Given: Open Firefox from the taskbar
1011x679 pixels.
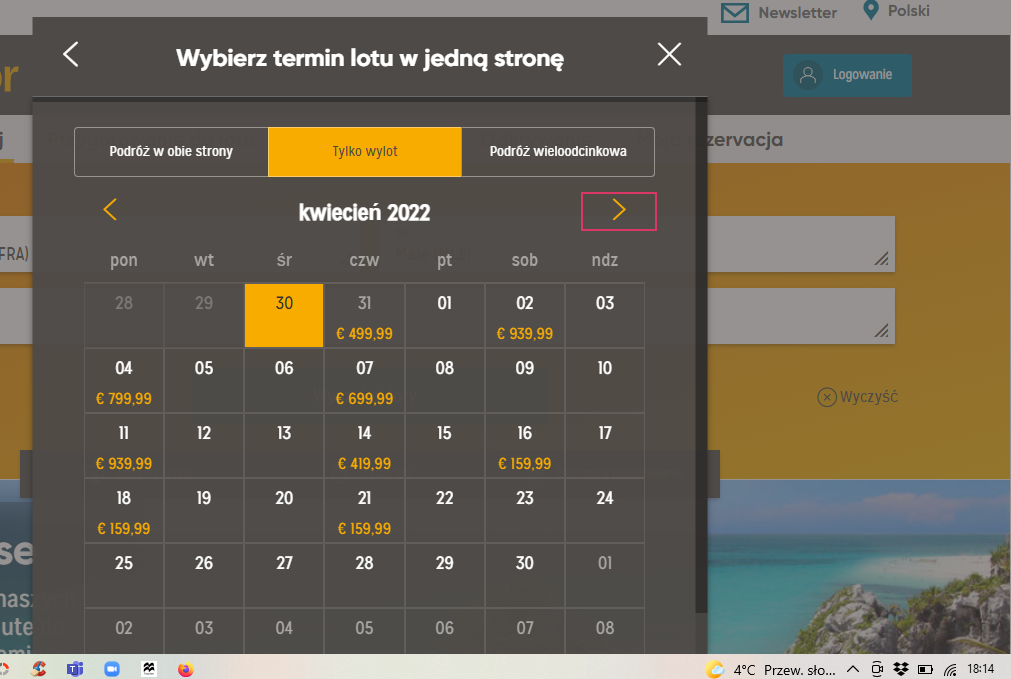Looking at the screenshot, I should pos(186,669).
